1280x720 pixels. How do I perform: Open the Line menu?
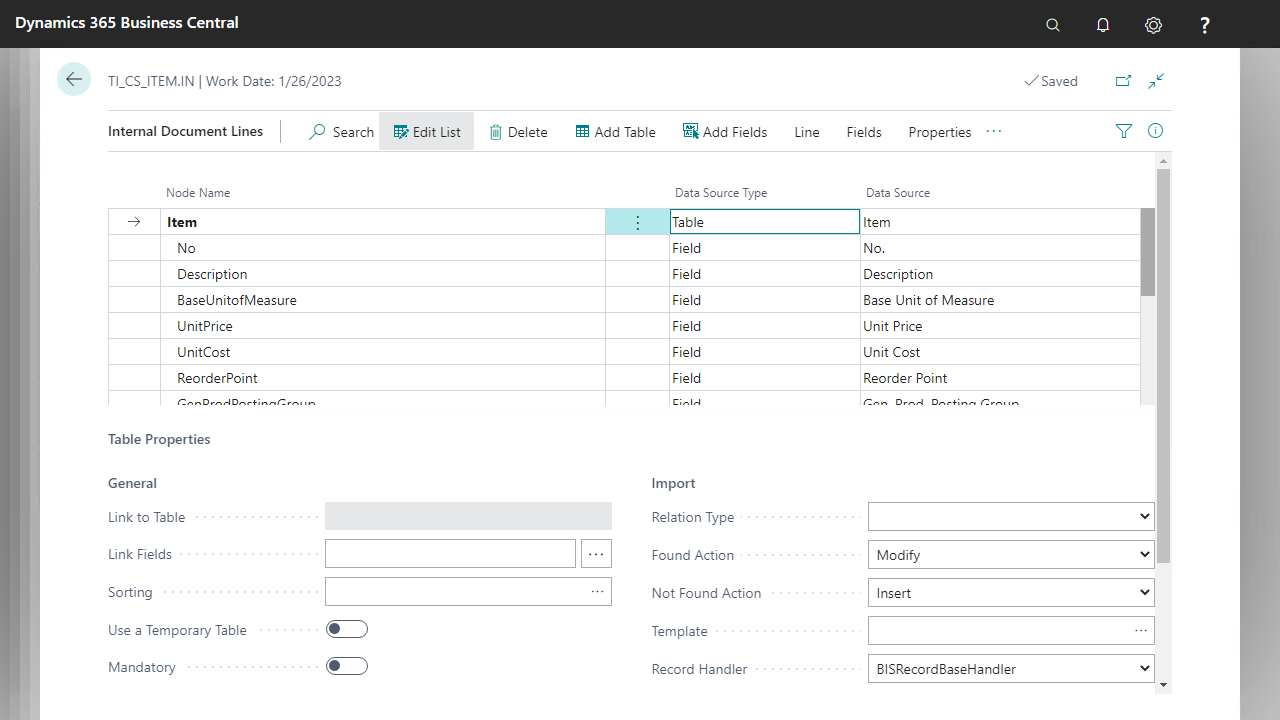click(807, 132)
